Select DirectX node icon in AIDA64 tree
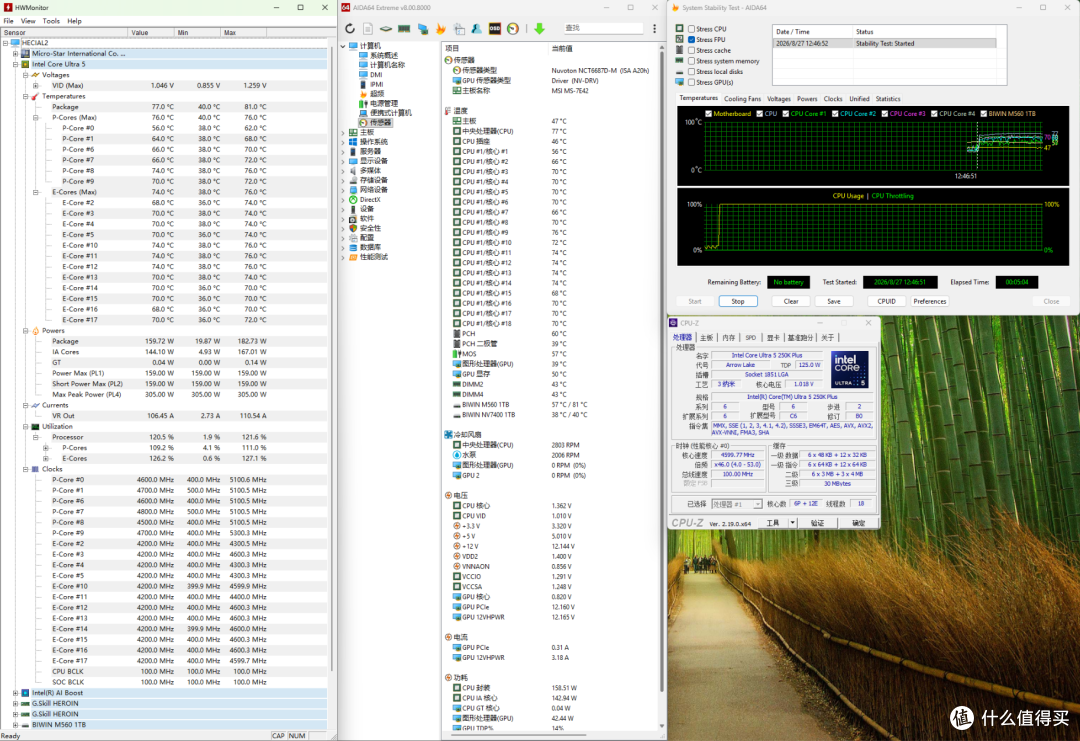Screen dimensions: 1080x741 pyautogui.click(x=353, y=200)
